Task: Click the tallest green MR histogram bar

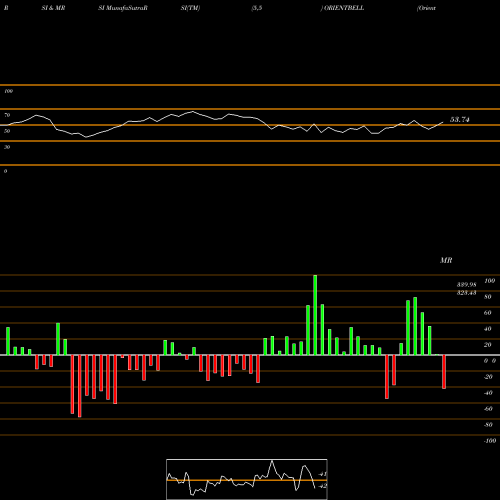Action: 315,315
